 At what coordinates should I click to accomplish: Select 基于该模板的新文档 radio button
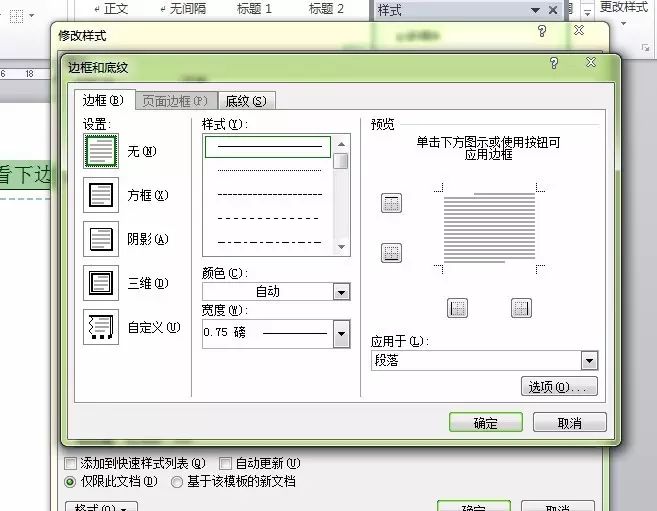tap(177, 481)
